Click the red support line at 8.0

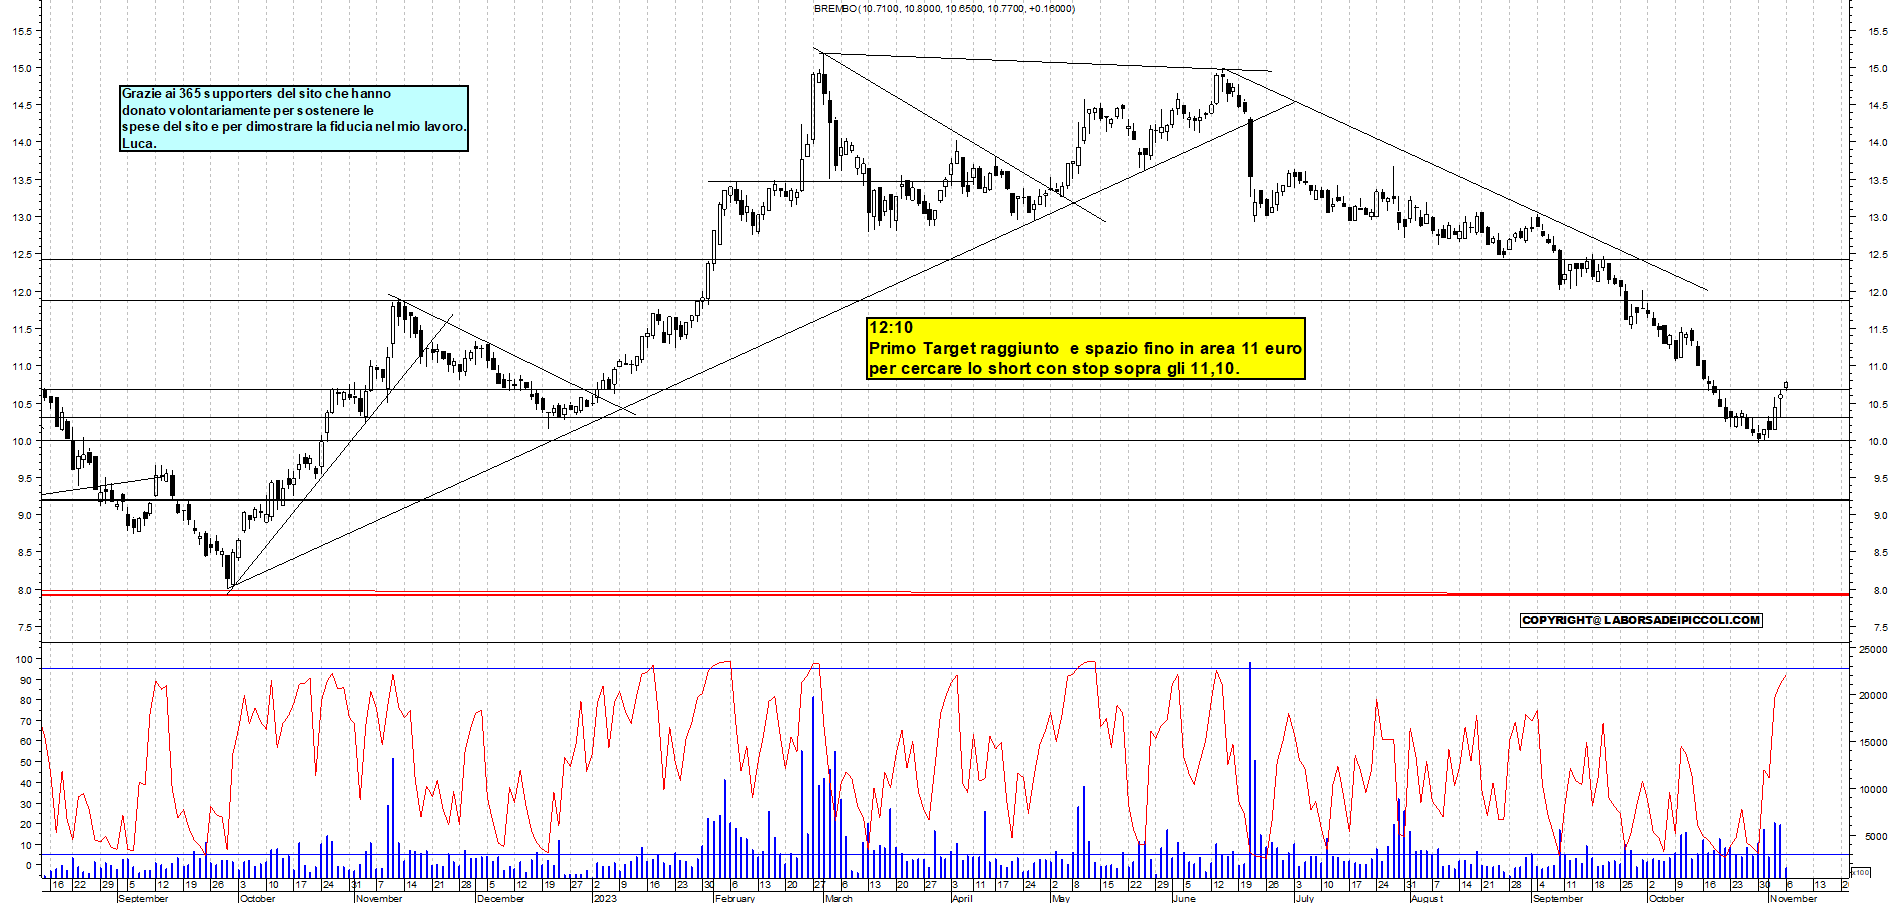pyautogui.click(x=945, y=593)
